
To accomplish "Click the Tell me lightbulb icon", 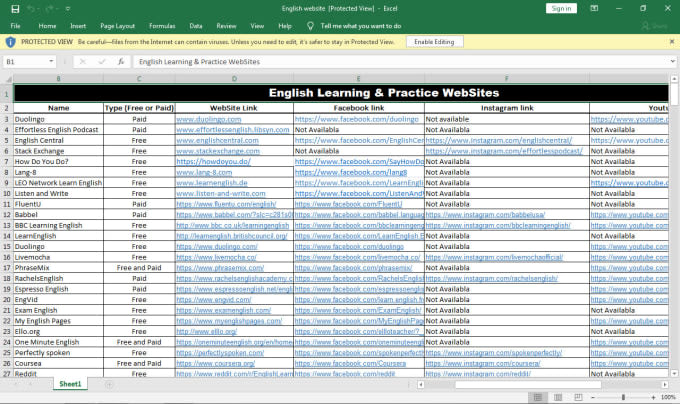I will [311, 26].
